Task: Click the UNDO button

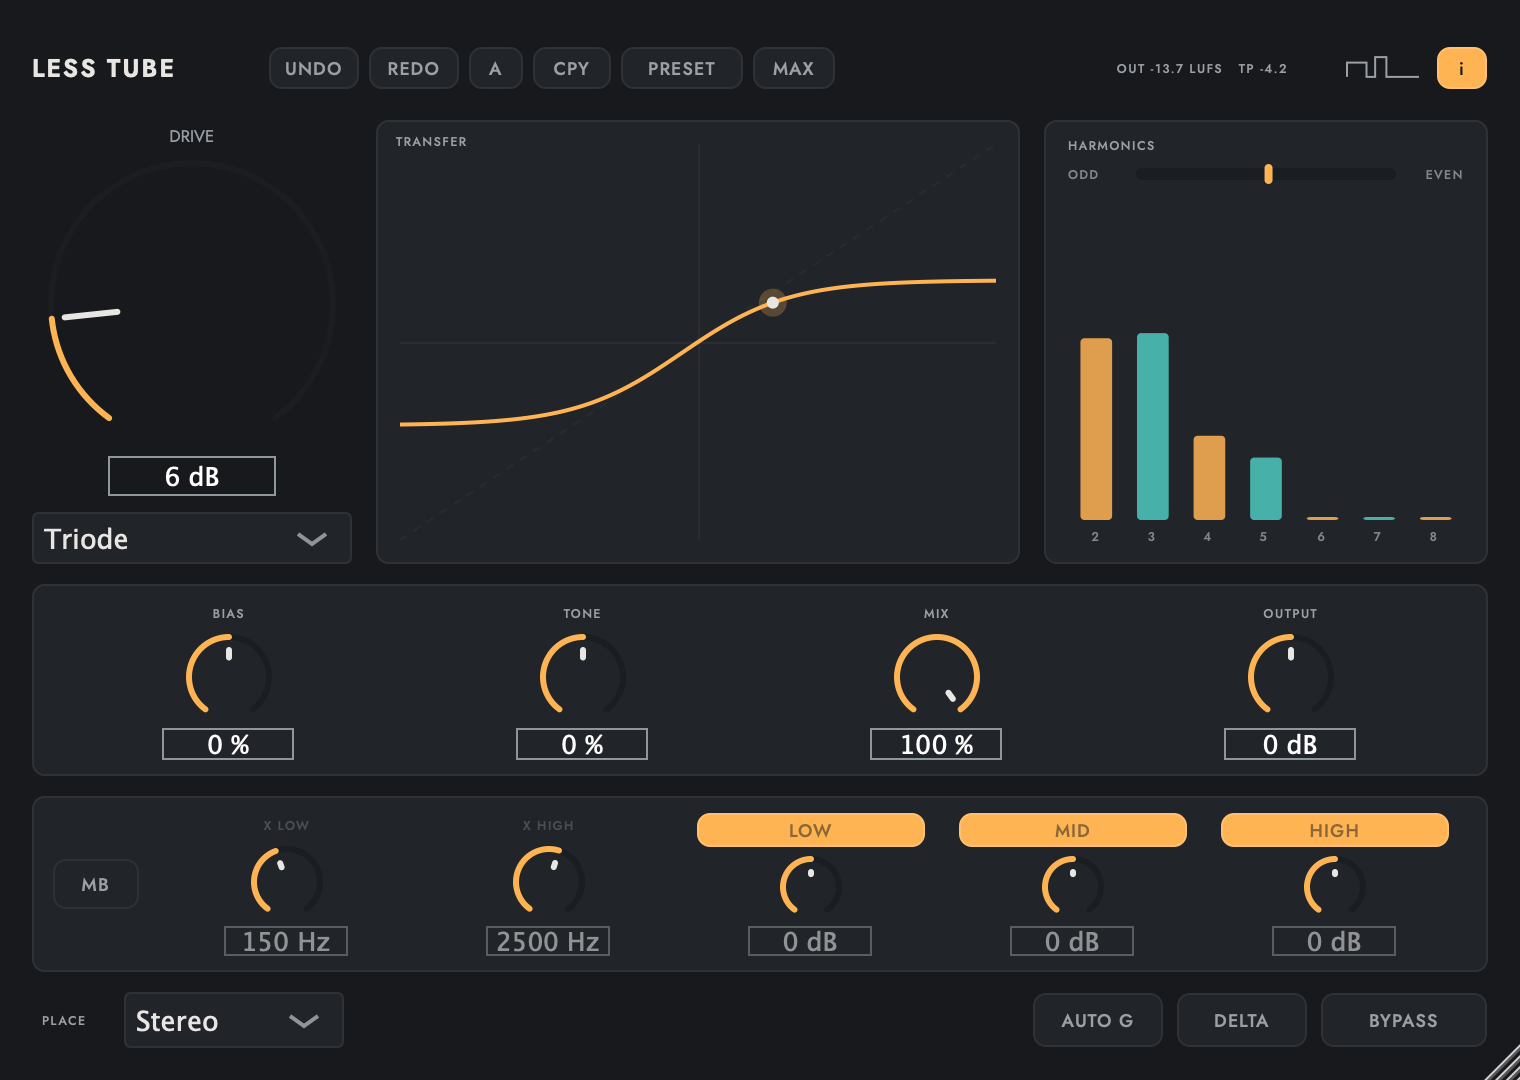Action: tap(313, 68)
